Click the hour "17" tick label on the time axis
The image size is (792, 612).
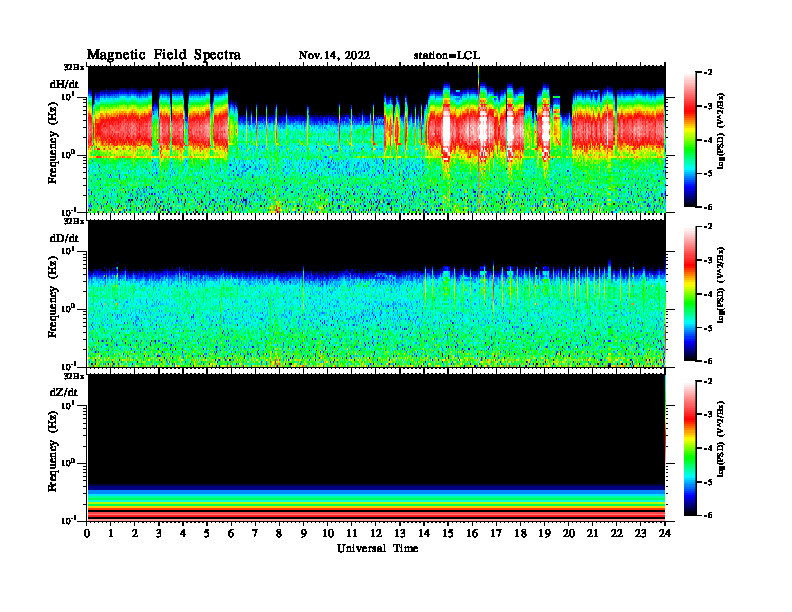click(x=496, y=533)
